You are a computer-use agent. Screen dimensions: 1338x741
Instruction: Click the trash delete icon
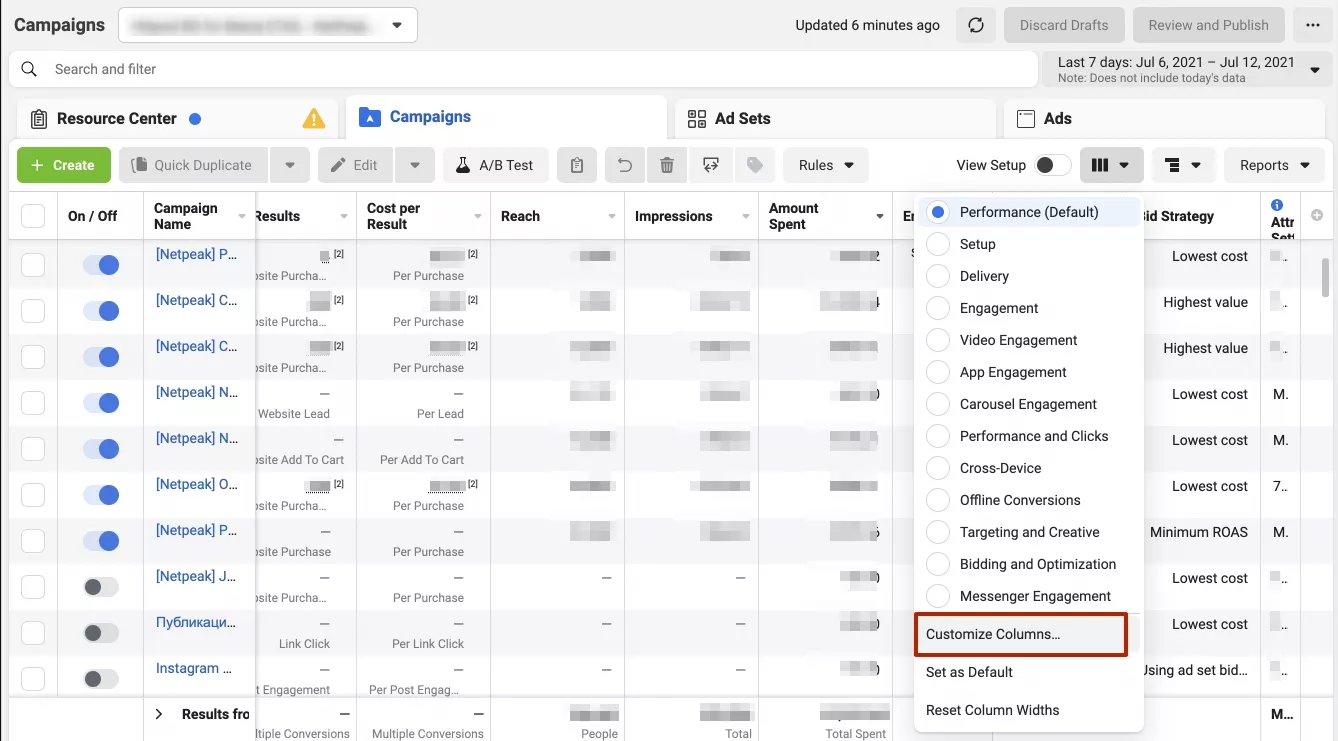(x=668, y=165)
